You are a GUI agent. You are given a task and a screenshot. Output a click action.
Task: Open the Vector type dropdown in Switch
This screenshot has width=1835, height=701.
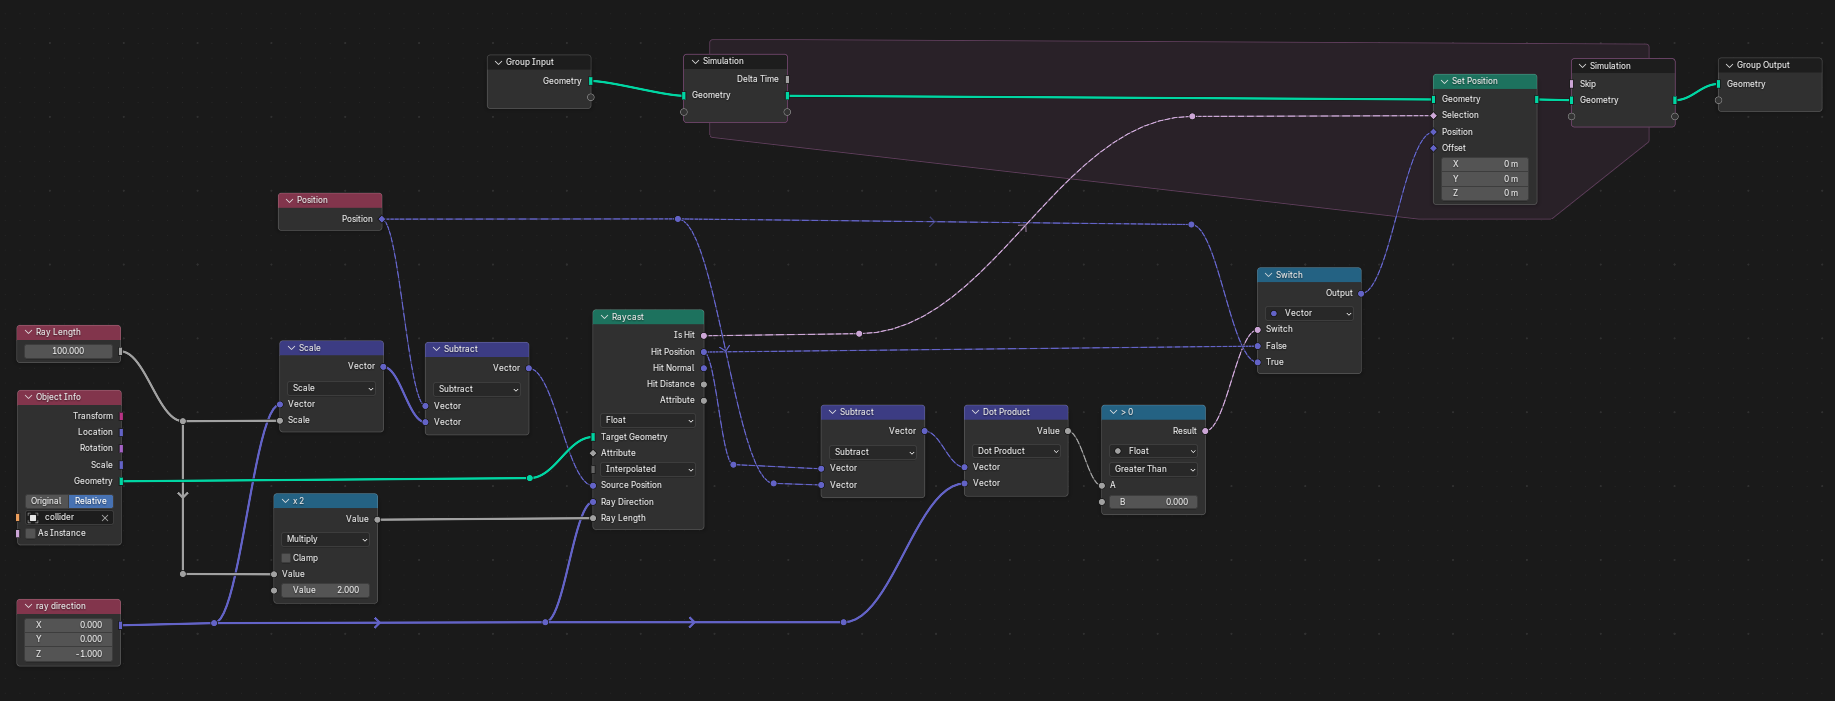click(x=1309, y=313)
